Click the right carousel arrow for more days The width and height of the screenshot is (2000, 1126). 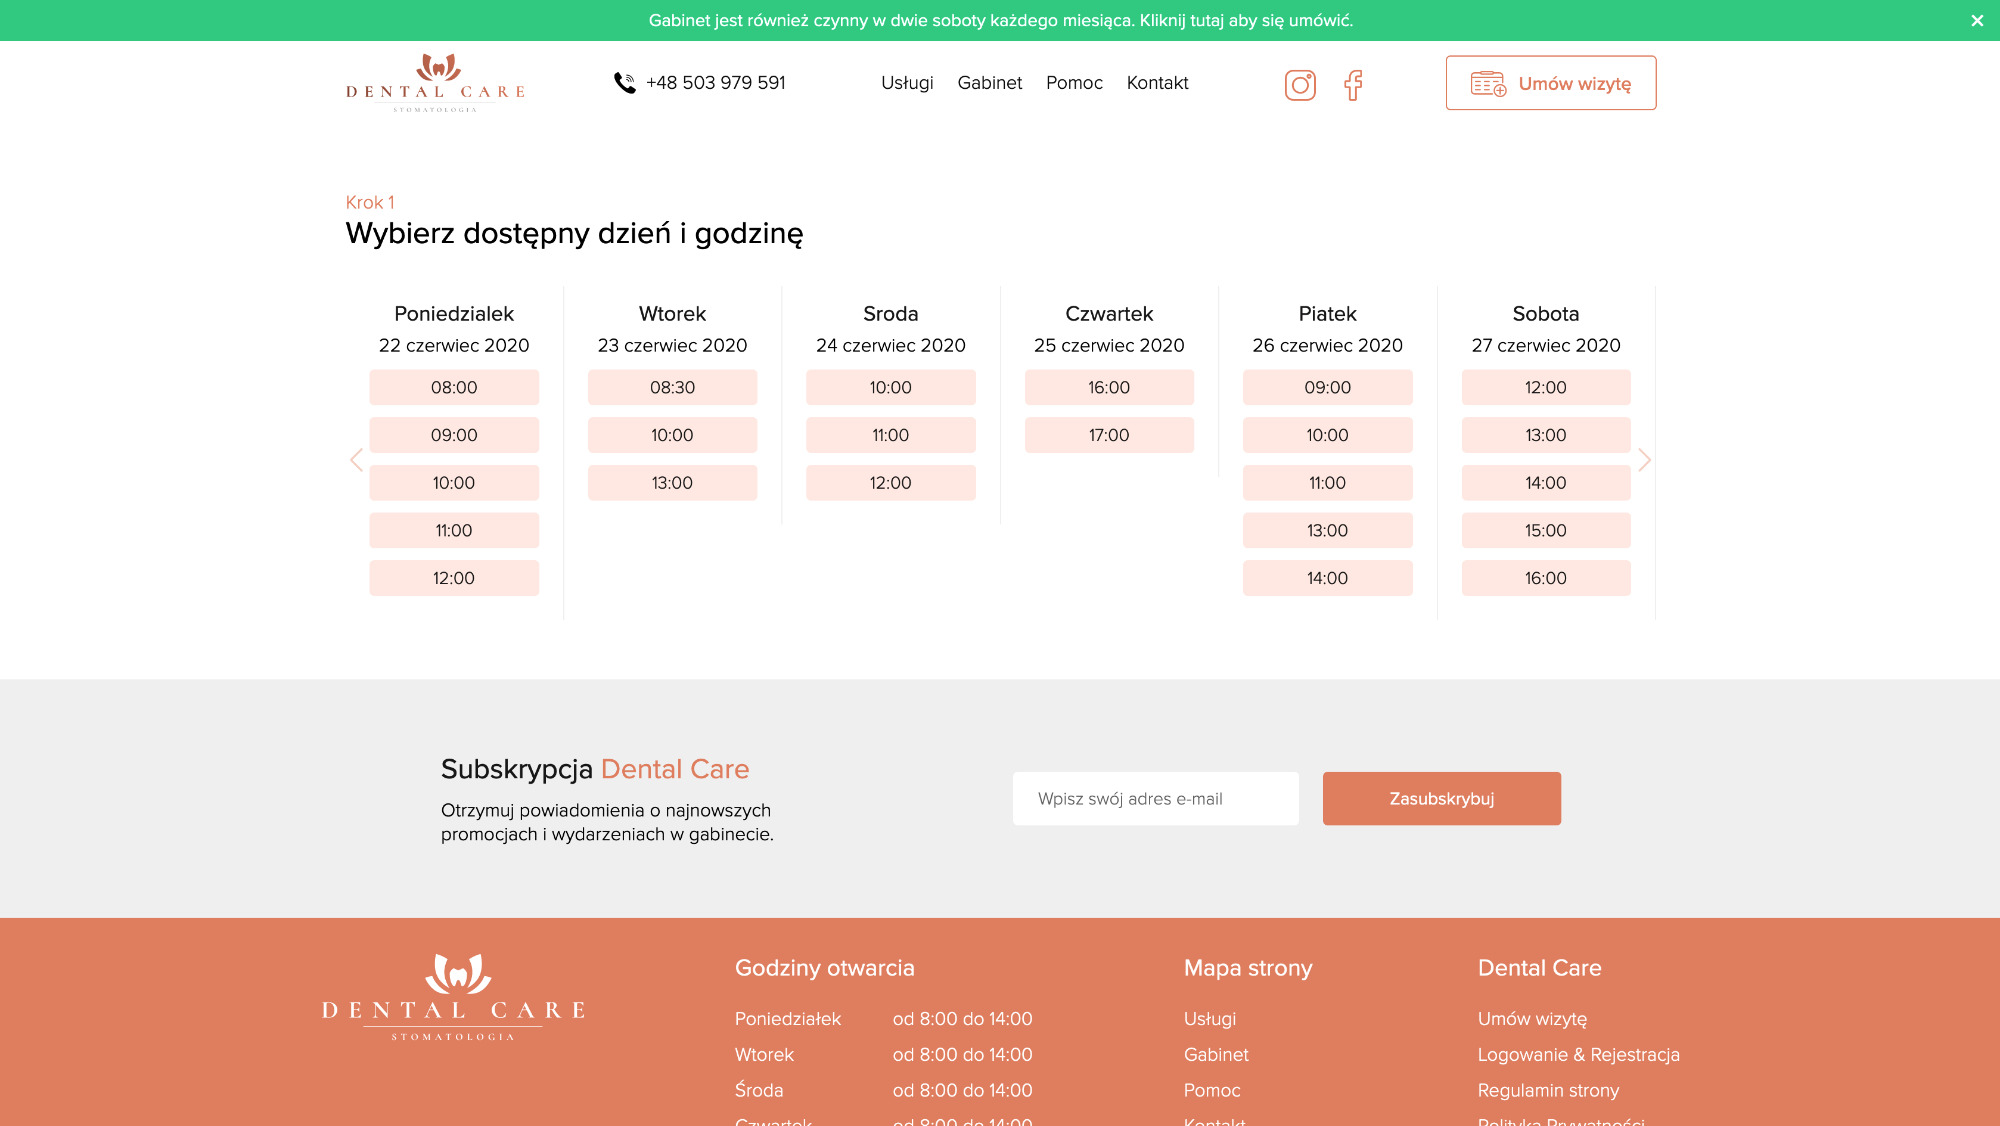1645,459
